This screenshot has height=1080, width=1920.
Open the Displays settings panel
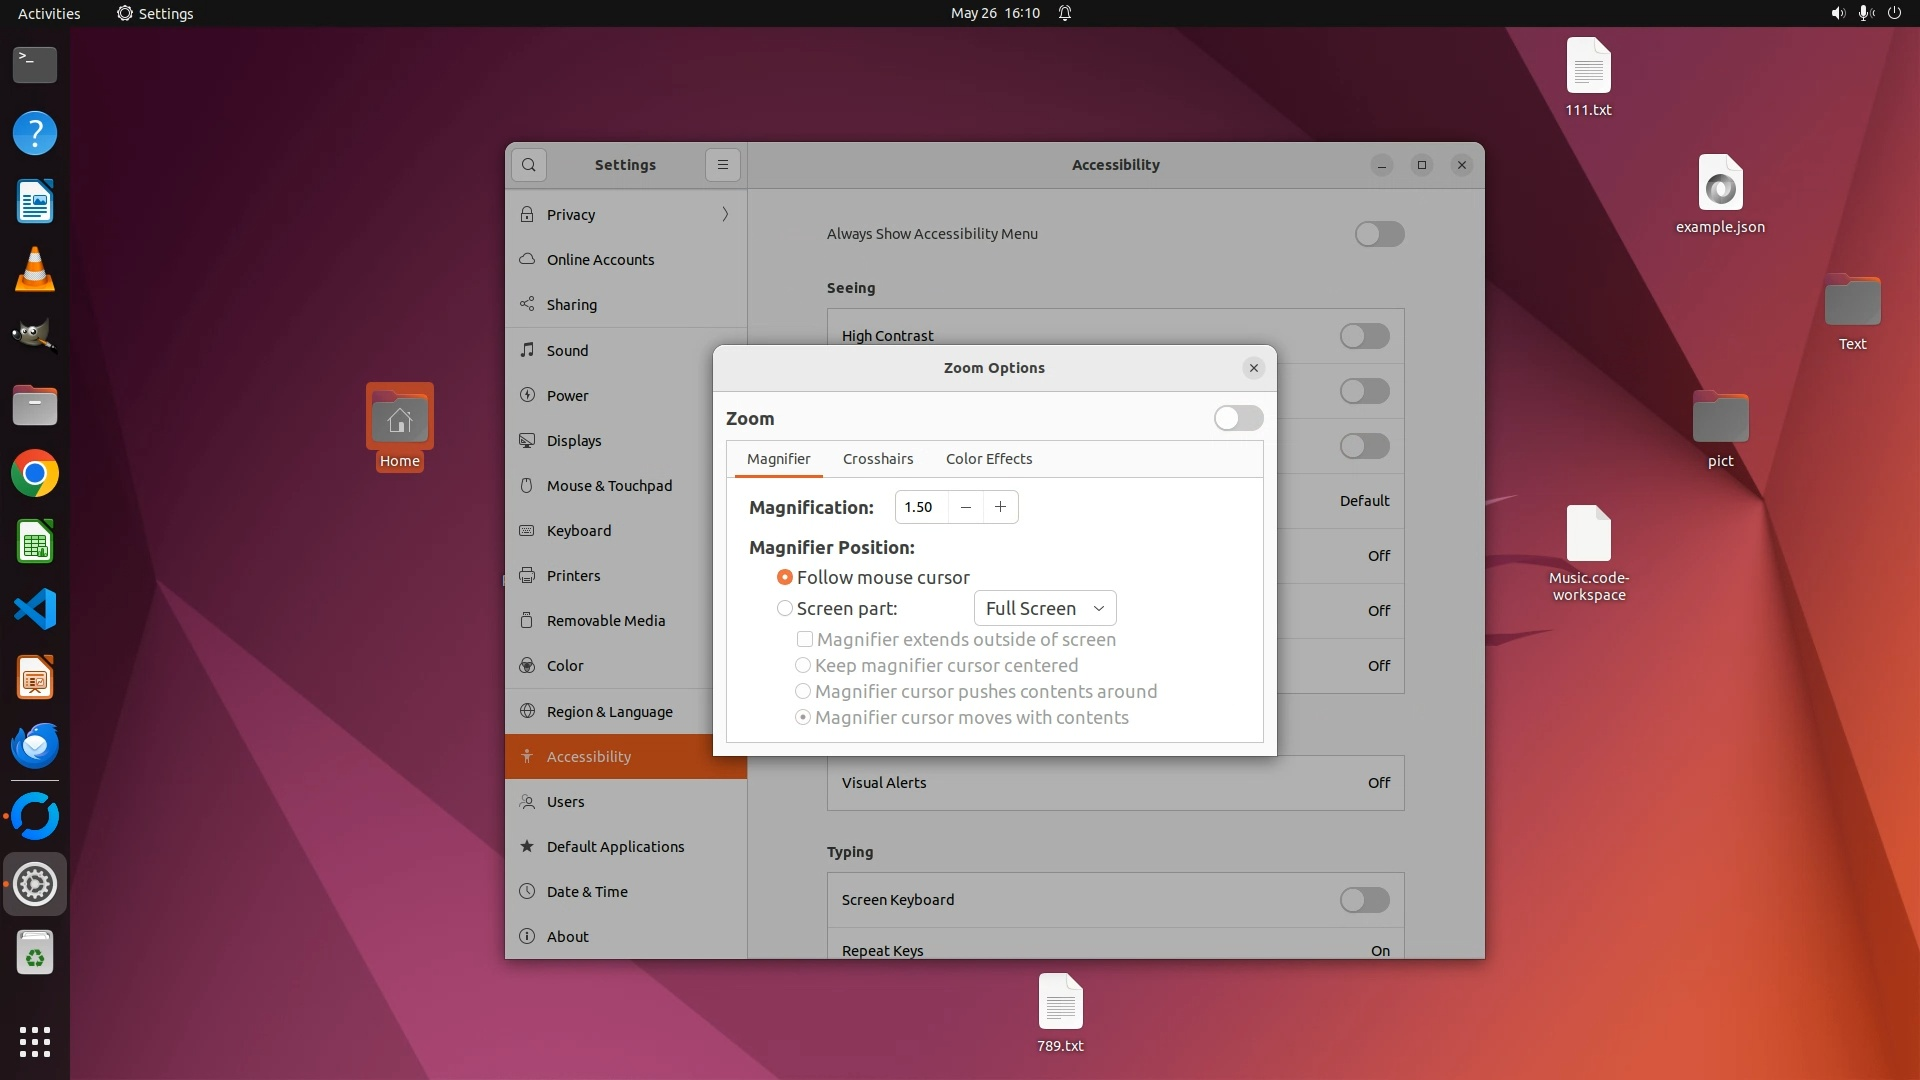coord(574,441)
